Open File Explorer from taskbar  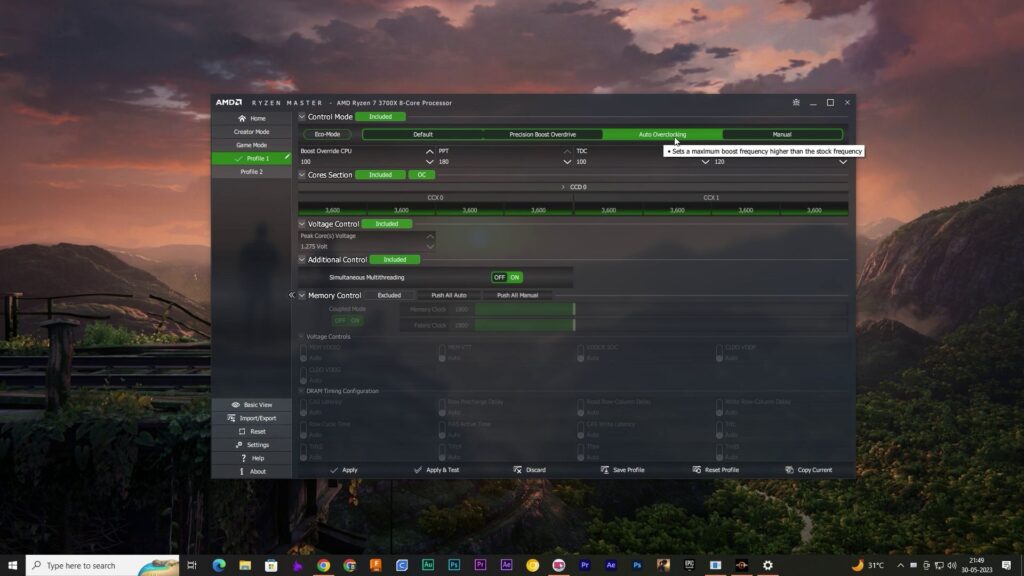coord(245,565)
